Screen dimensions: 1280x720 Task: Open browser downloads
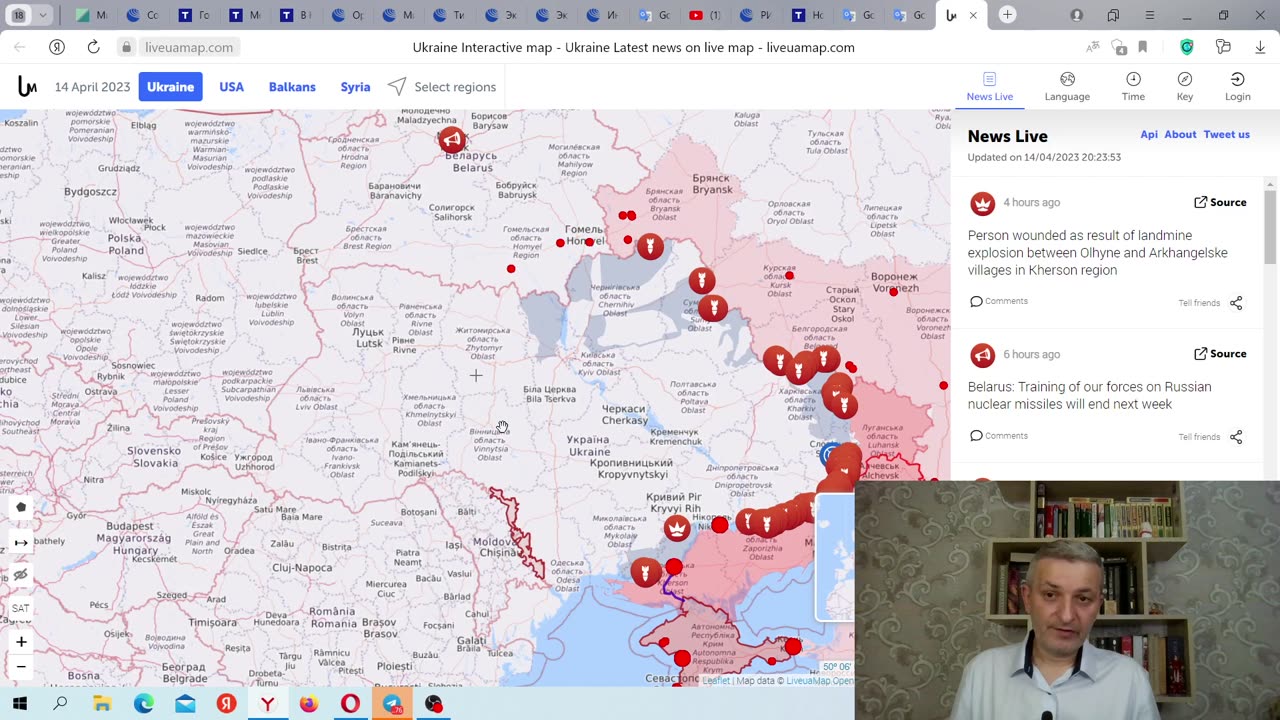(x=1259, y=47)
